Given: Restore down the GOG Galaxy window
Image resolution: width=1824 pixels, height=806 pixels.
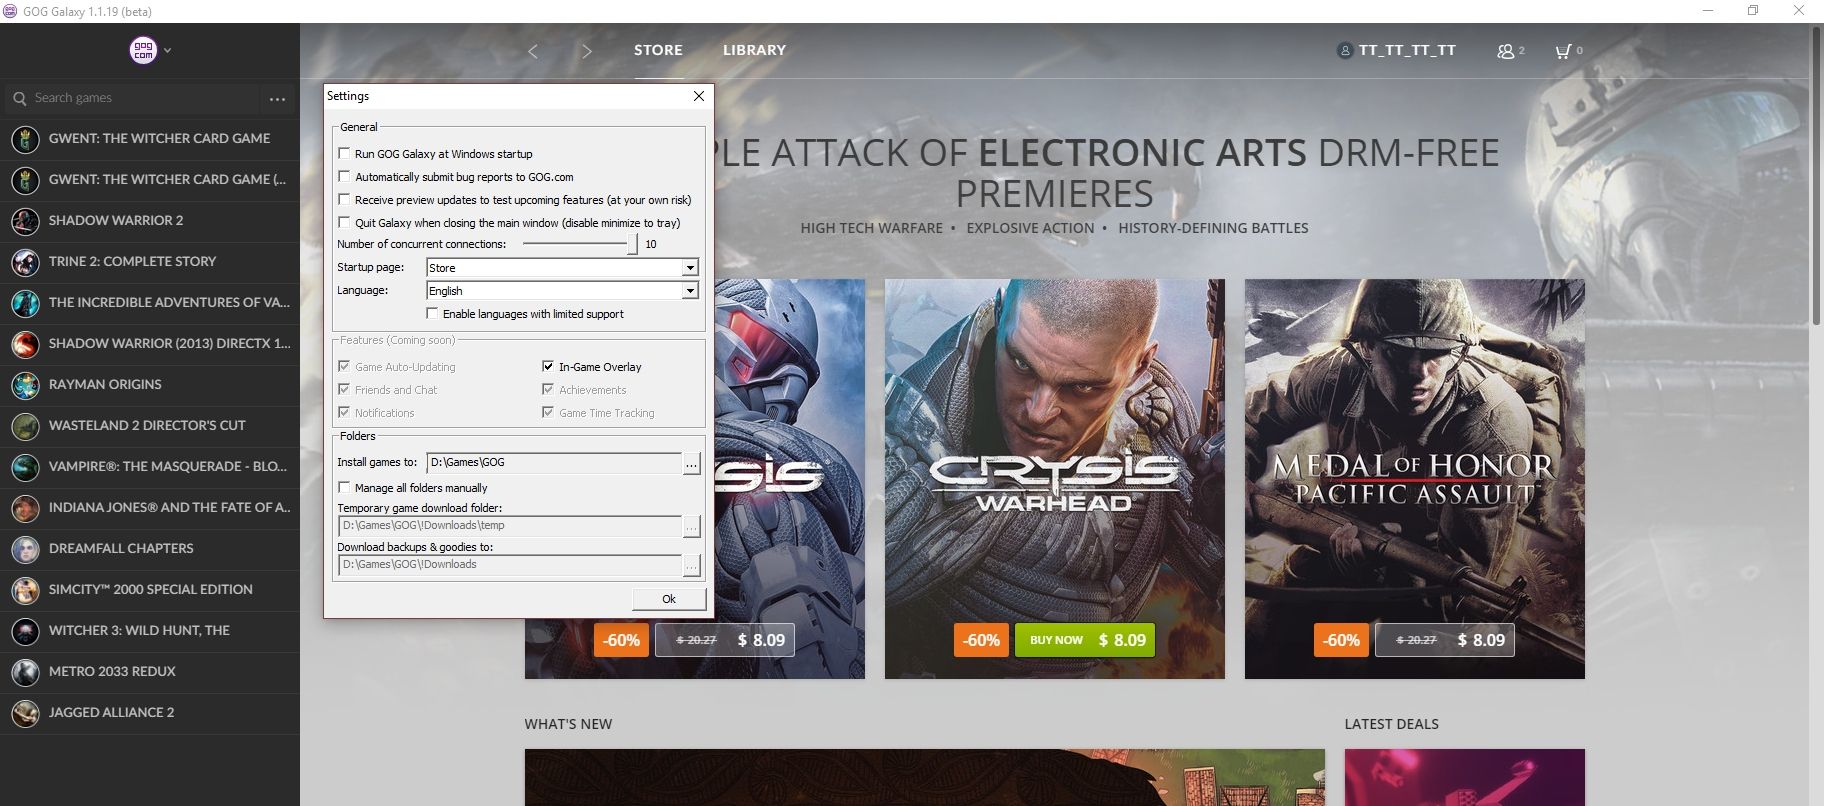Looking at the screenshot, I should (x=1753, y=11).
